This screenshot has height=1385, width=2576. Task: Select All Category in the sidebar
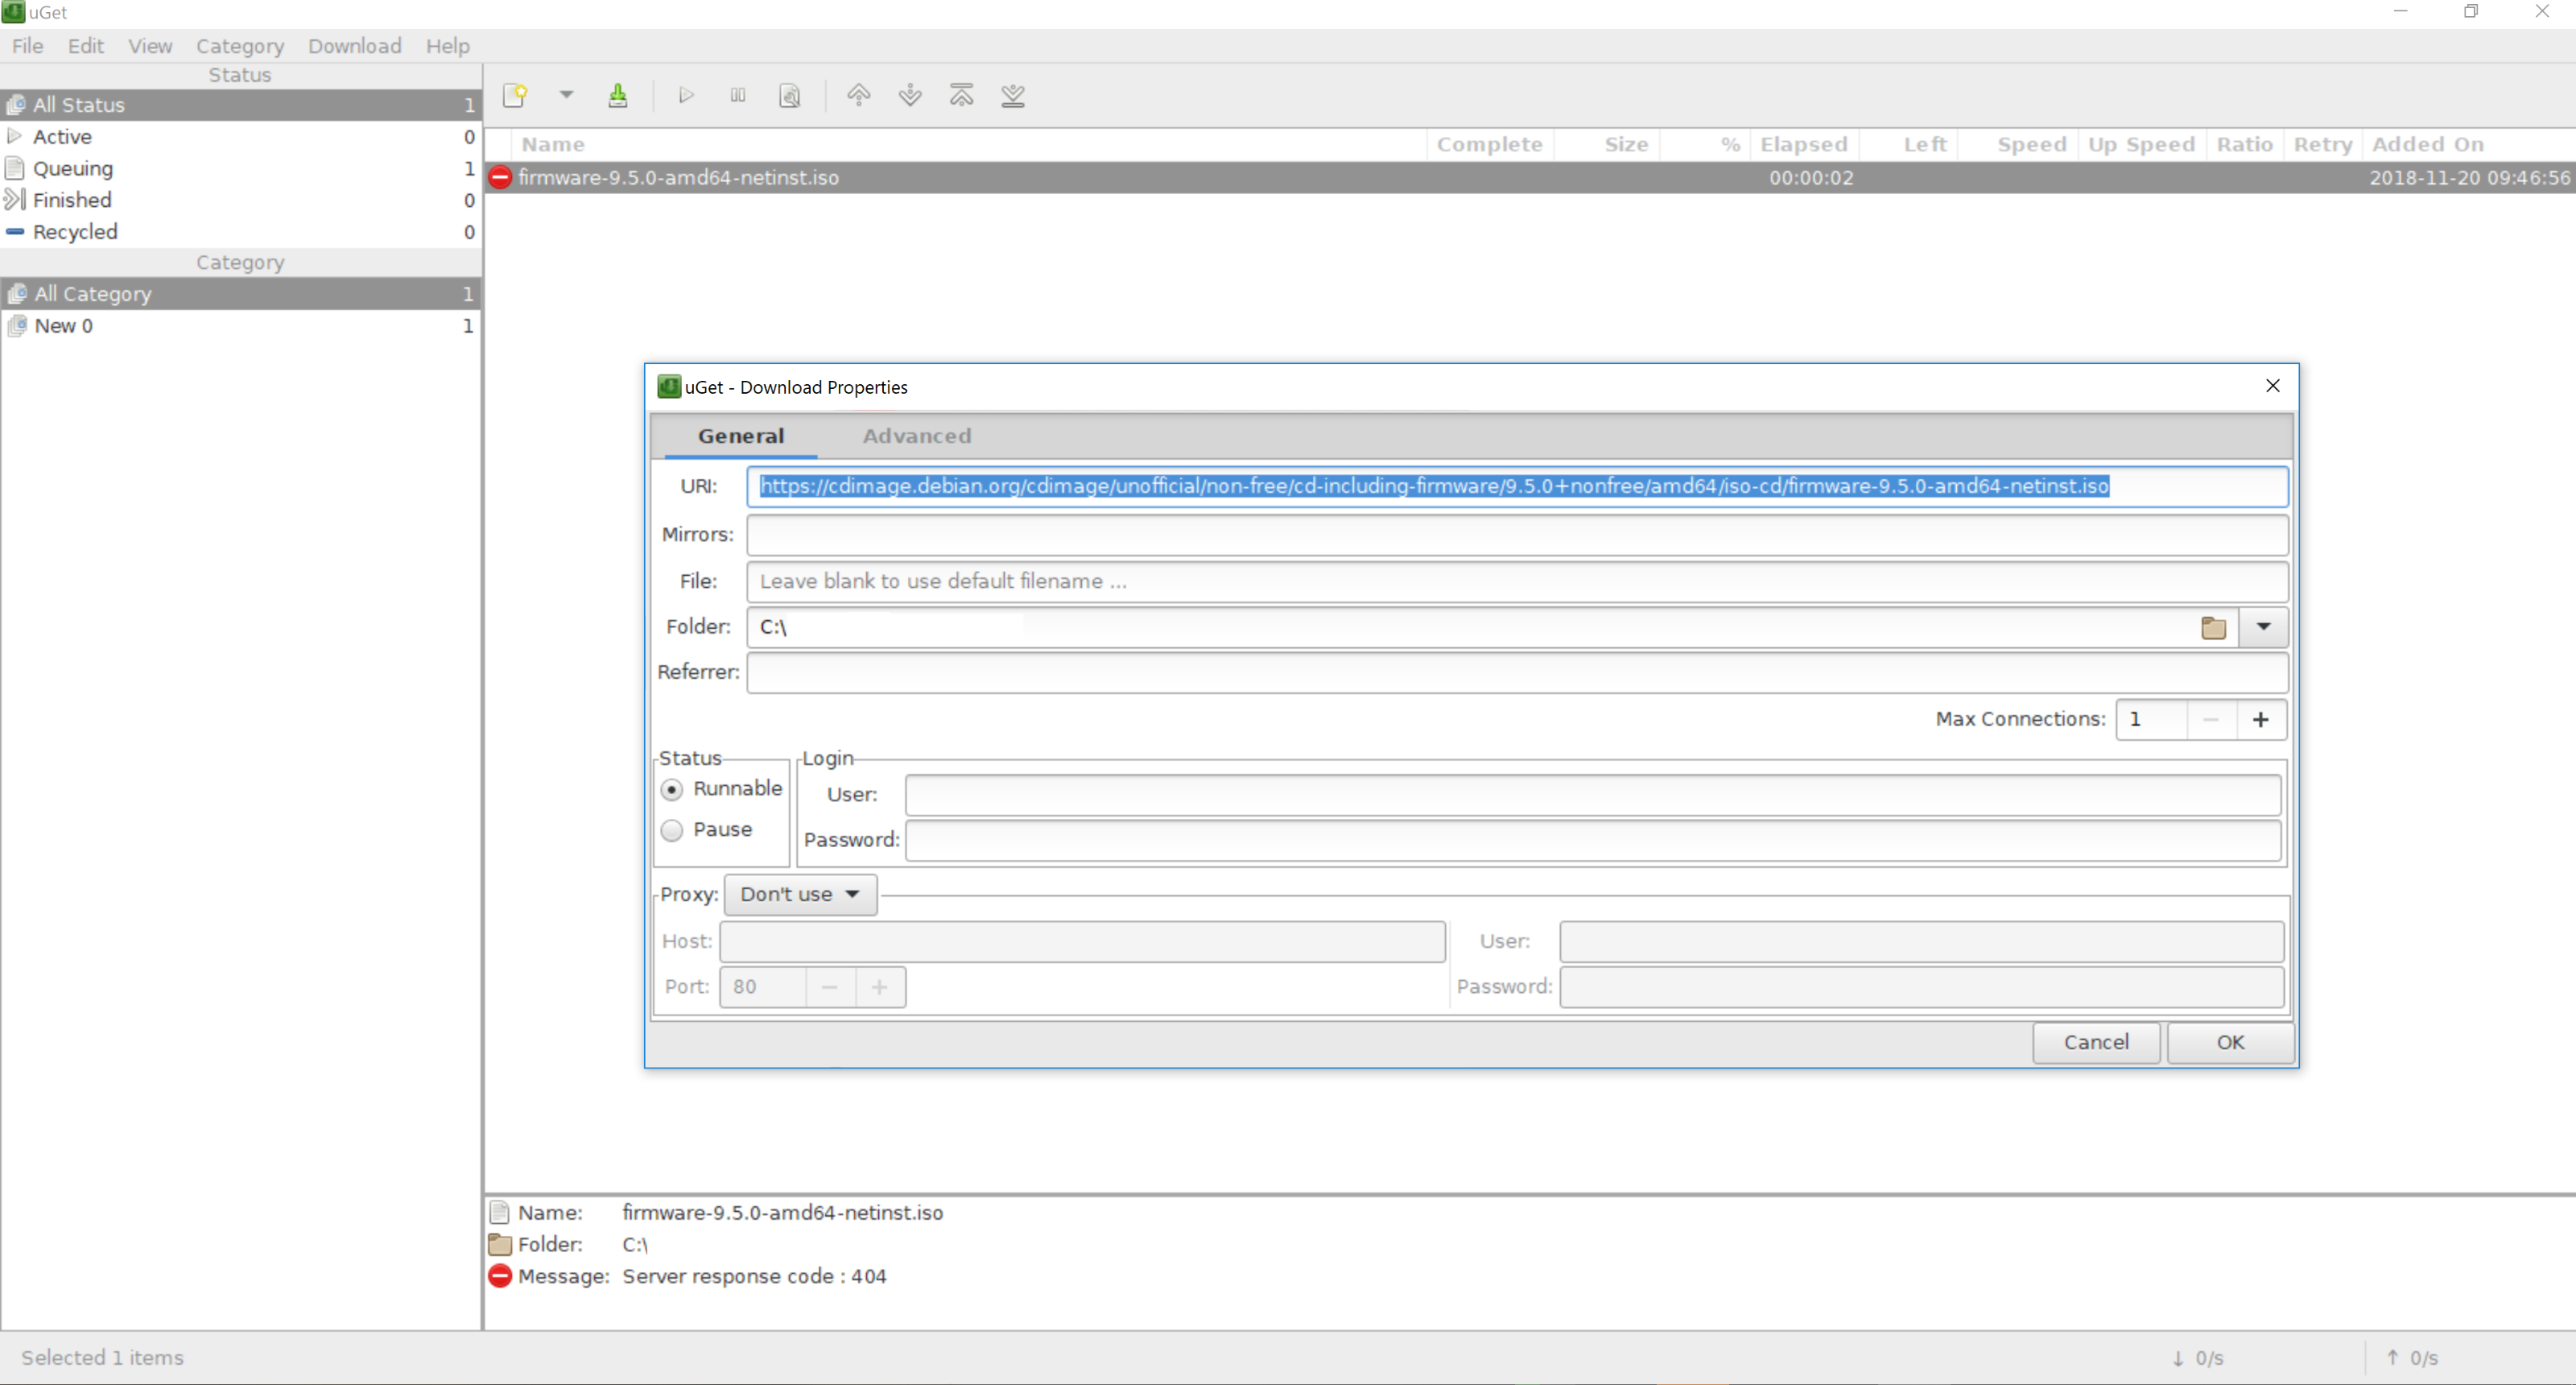click(x=240, y=294)
